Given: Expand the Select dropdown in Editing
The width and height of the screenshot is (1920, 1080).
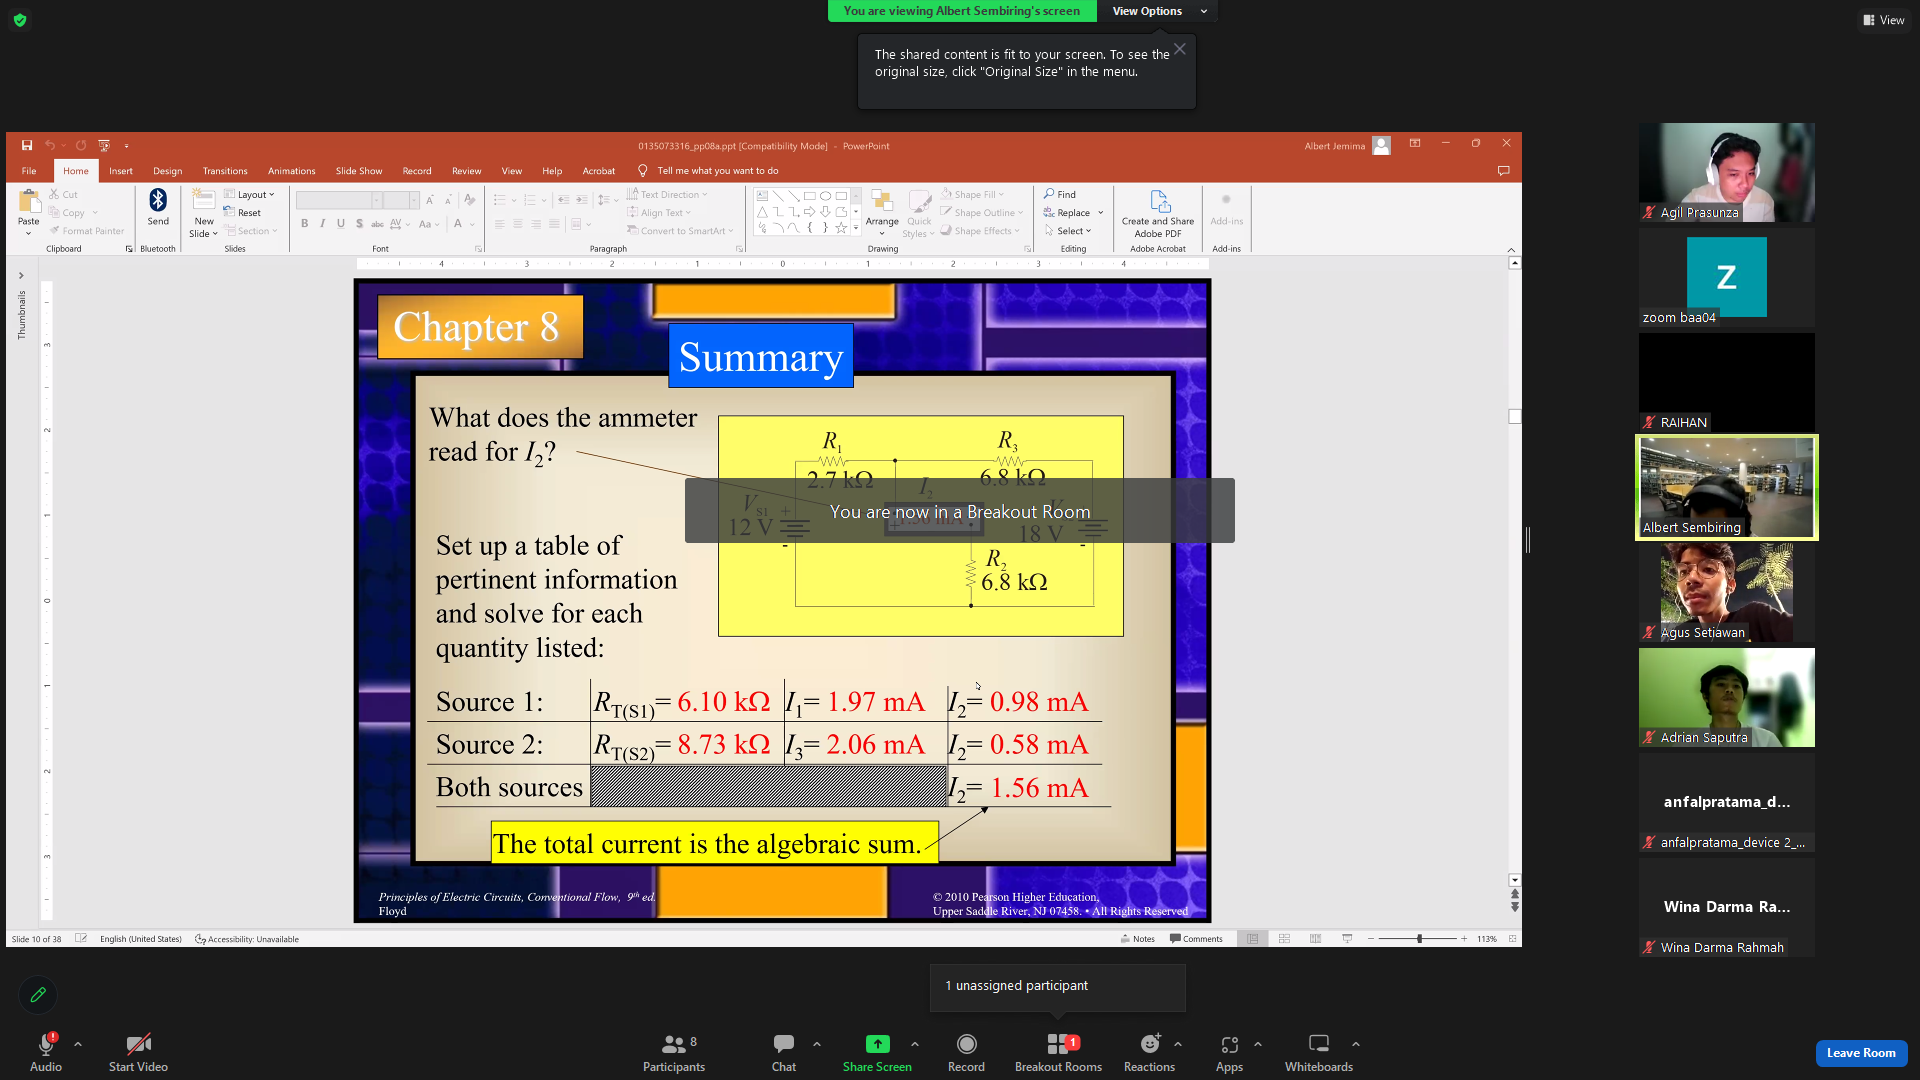Looking at the screenshot, I should click(x=1068, y=231).
